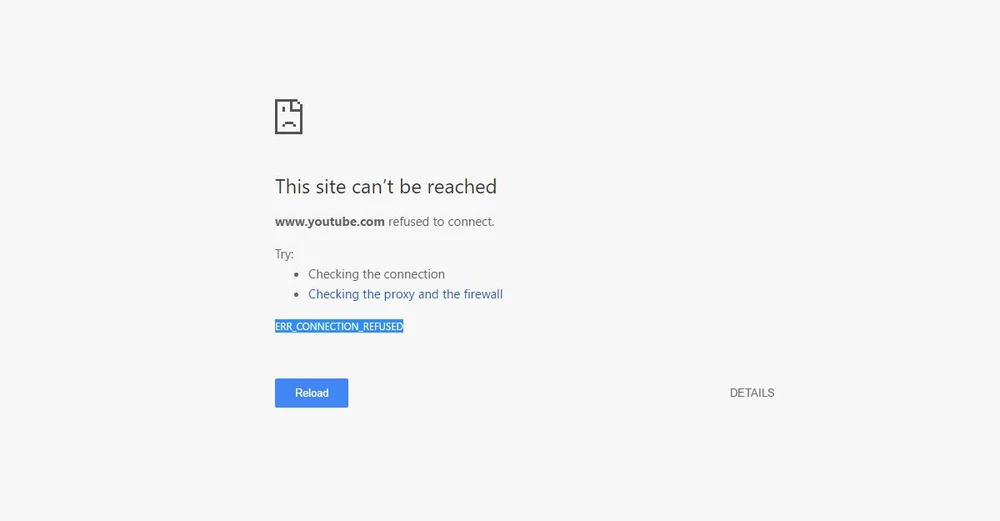Click the highlighted ERR_CONNECTION_REFUSED code
The height and width of the screenshot is (521, 1000).
coord(339,327)
